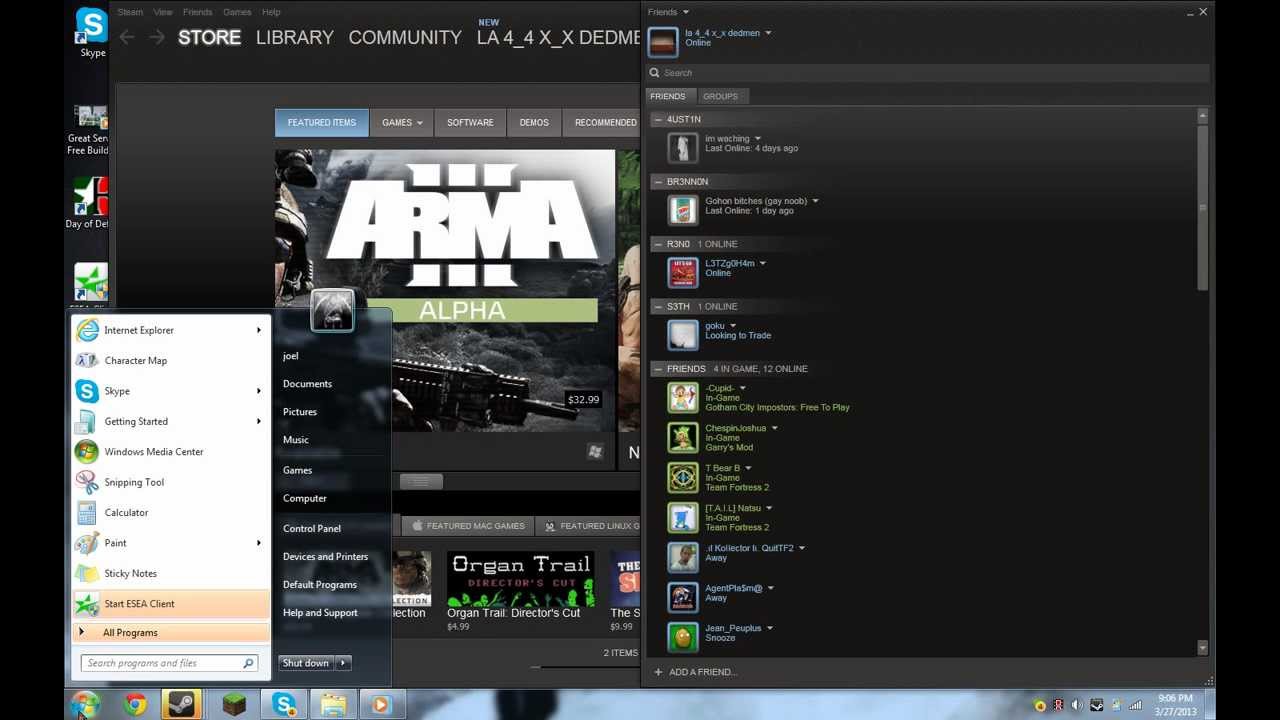Viewport: 1280px width, 720px height.
Task: Expand the Paint jump list arrow
Action: [x=258, y=543]
